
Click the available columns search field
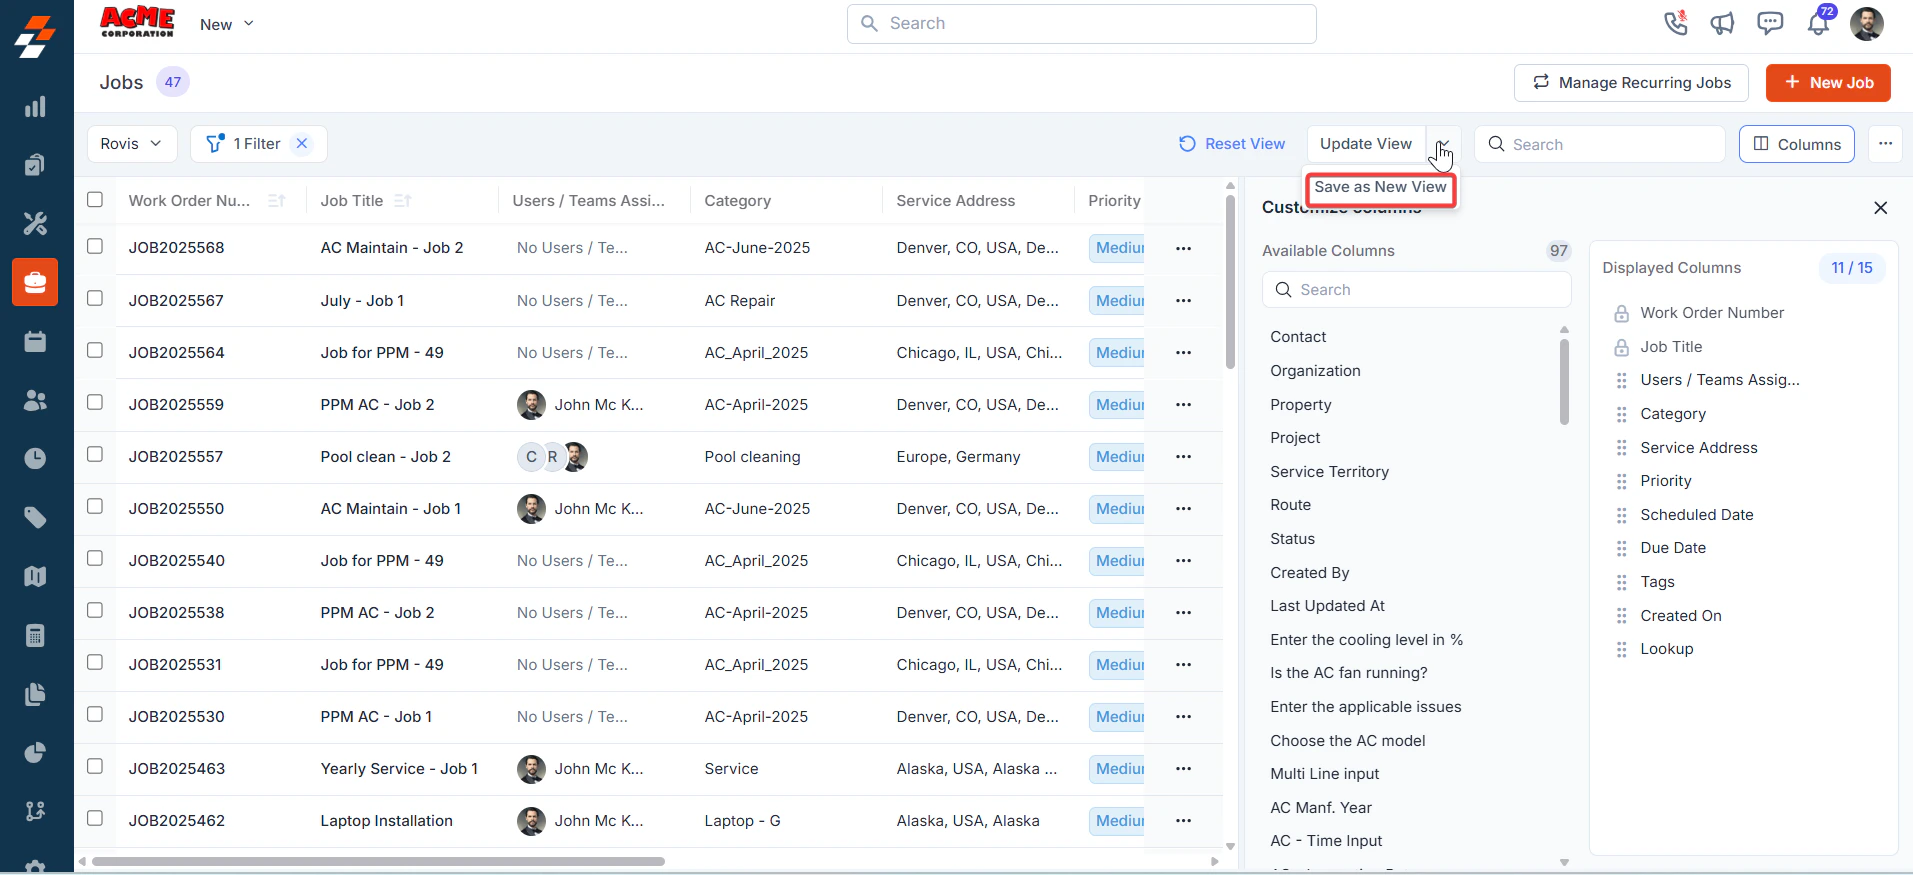(x=1416, y=290)
